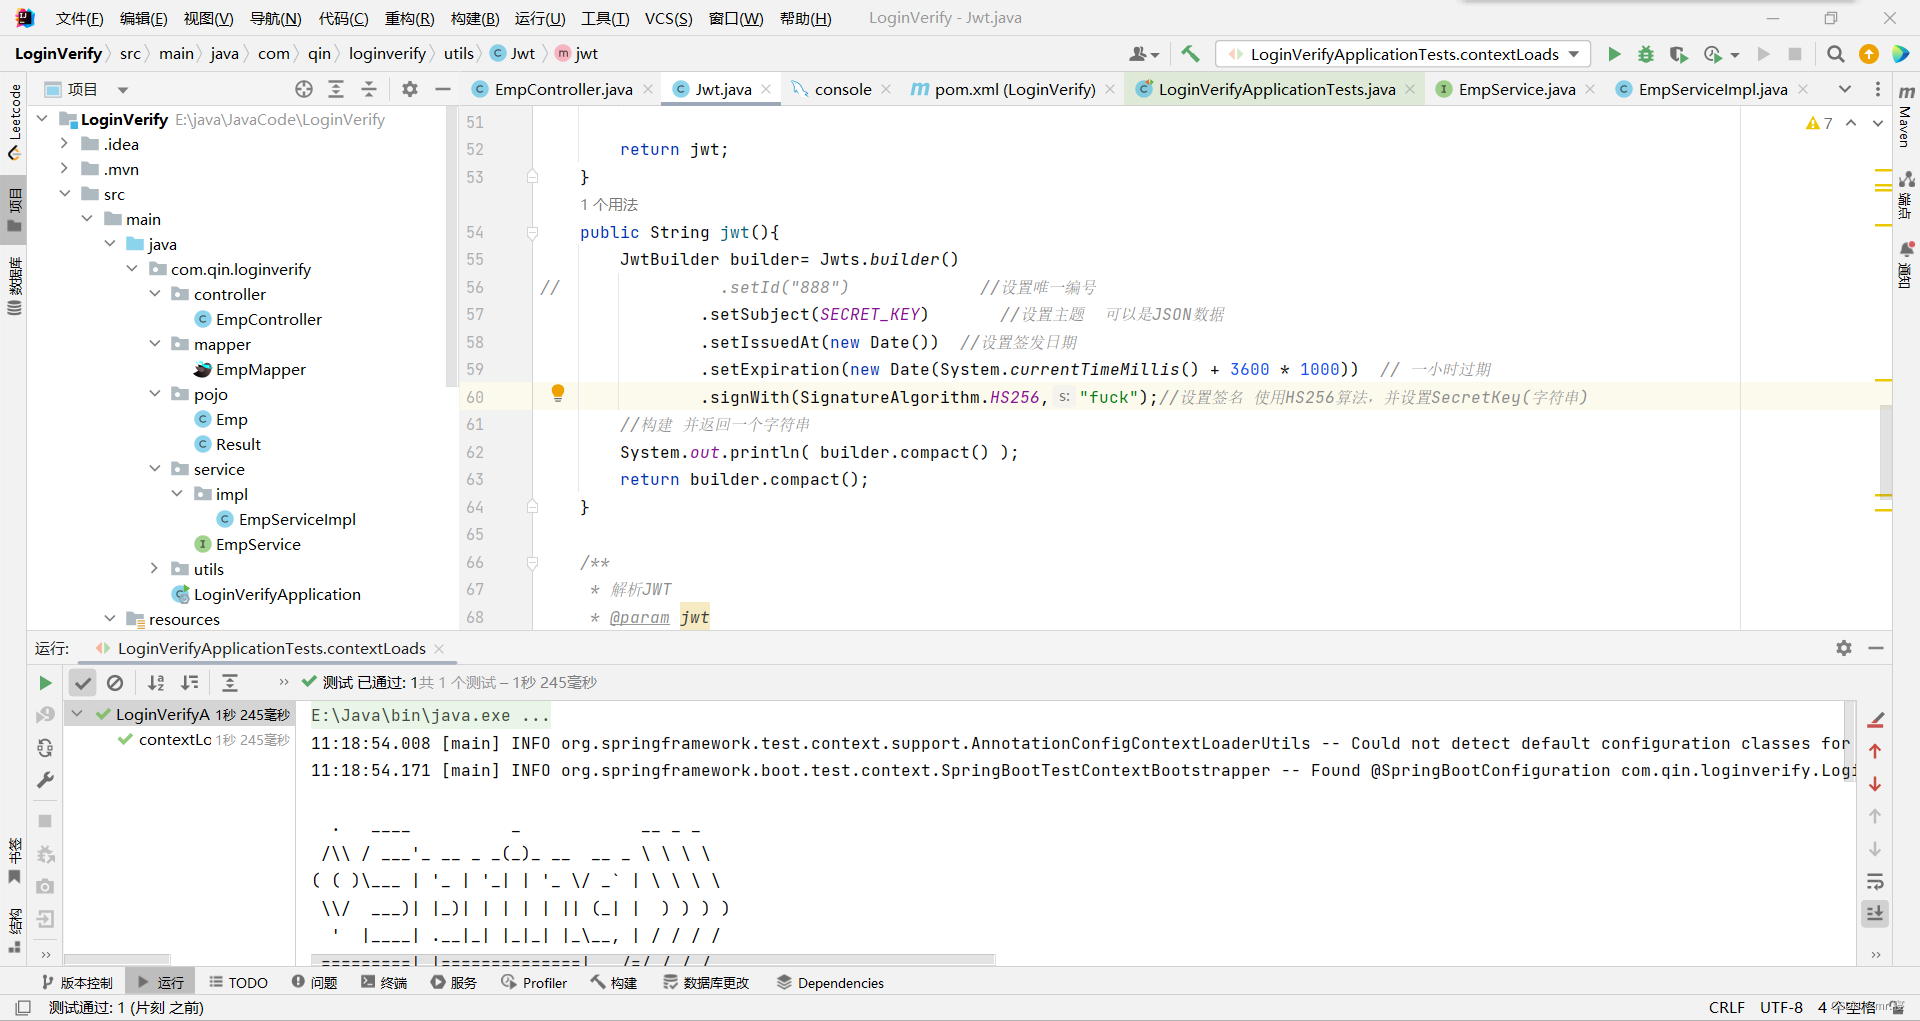Open the VCS menu
This screenshot has width=1920, height=1021.
pos(669,18)
